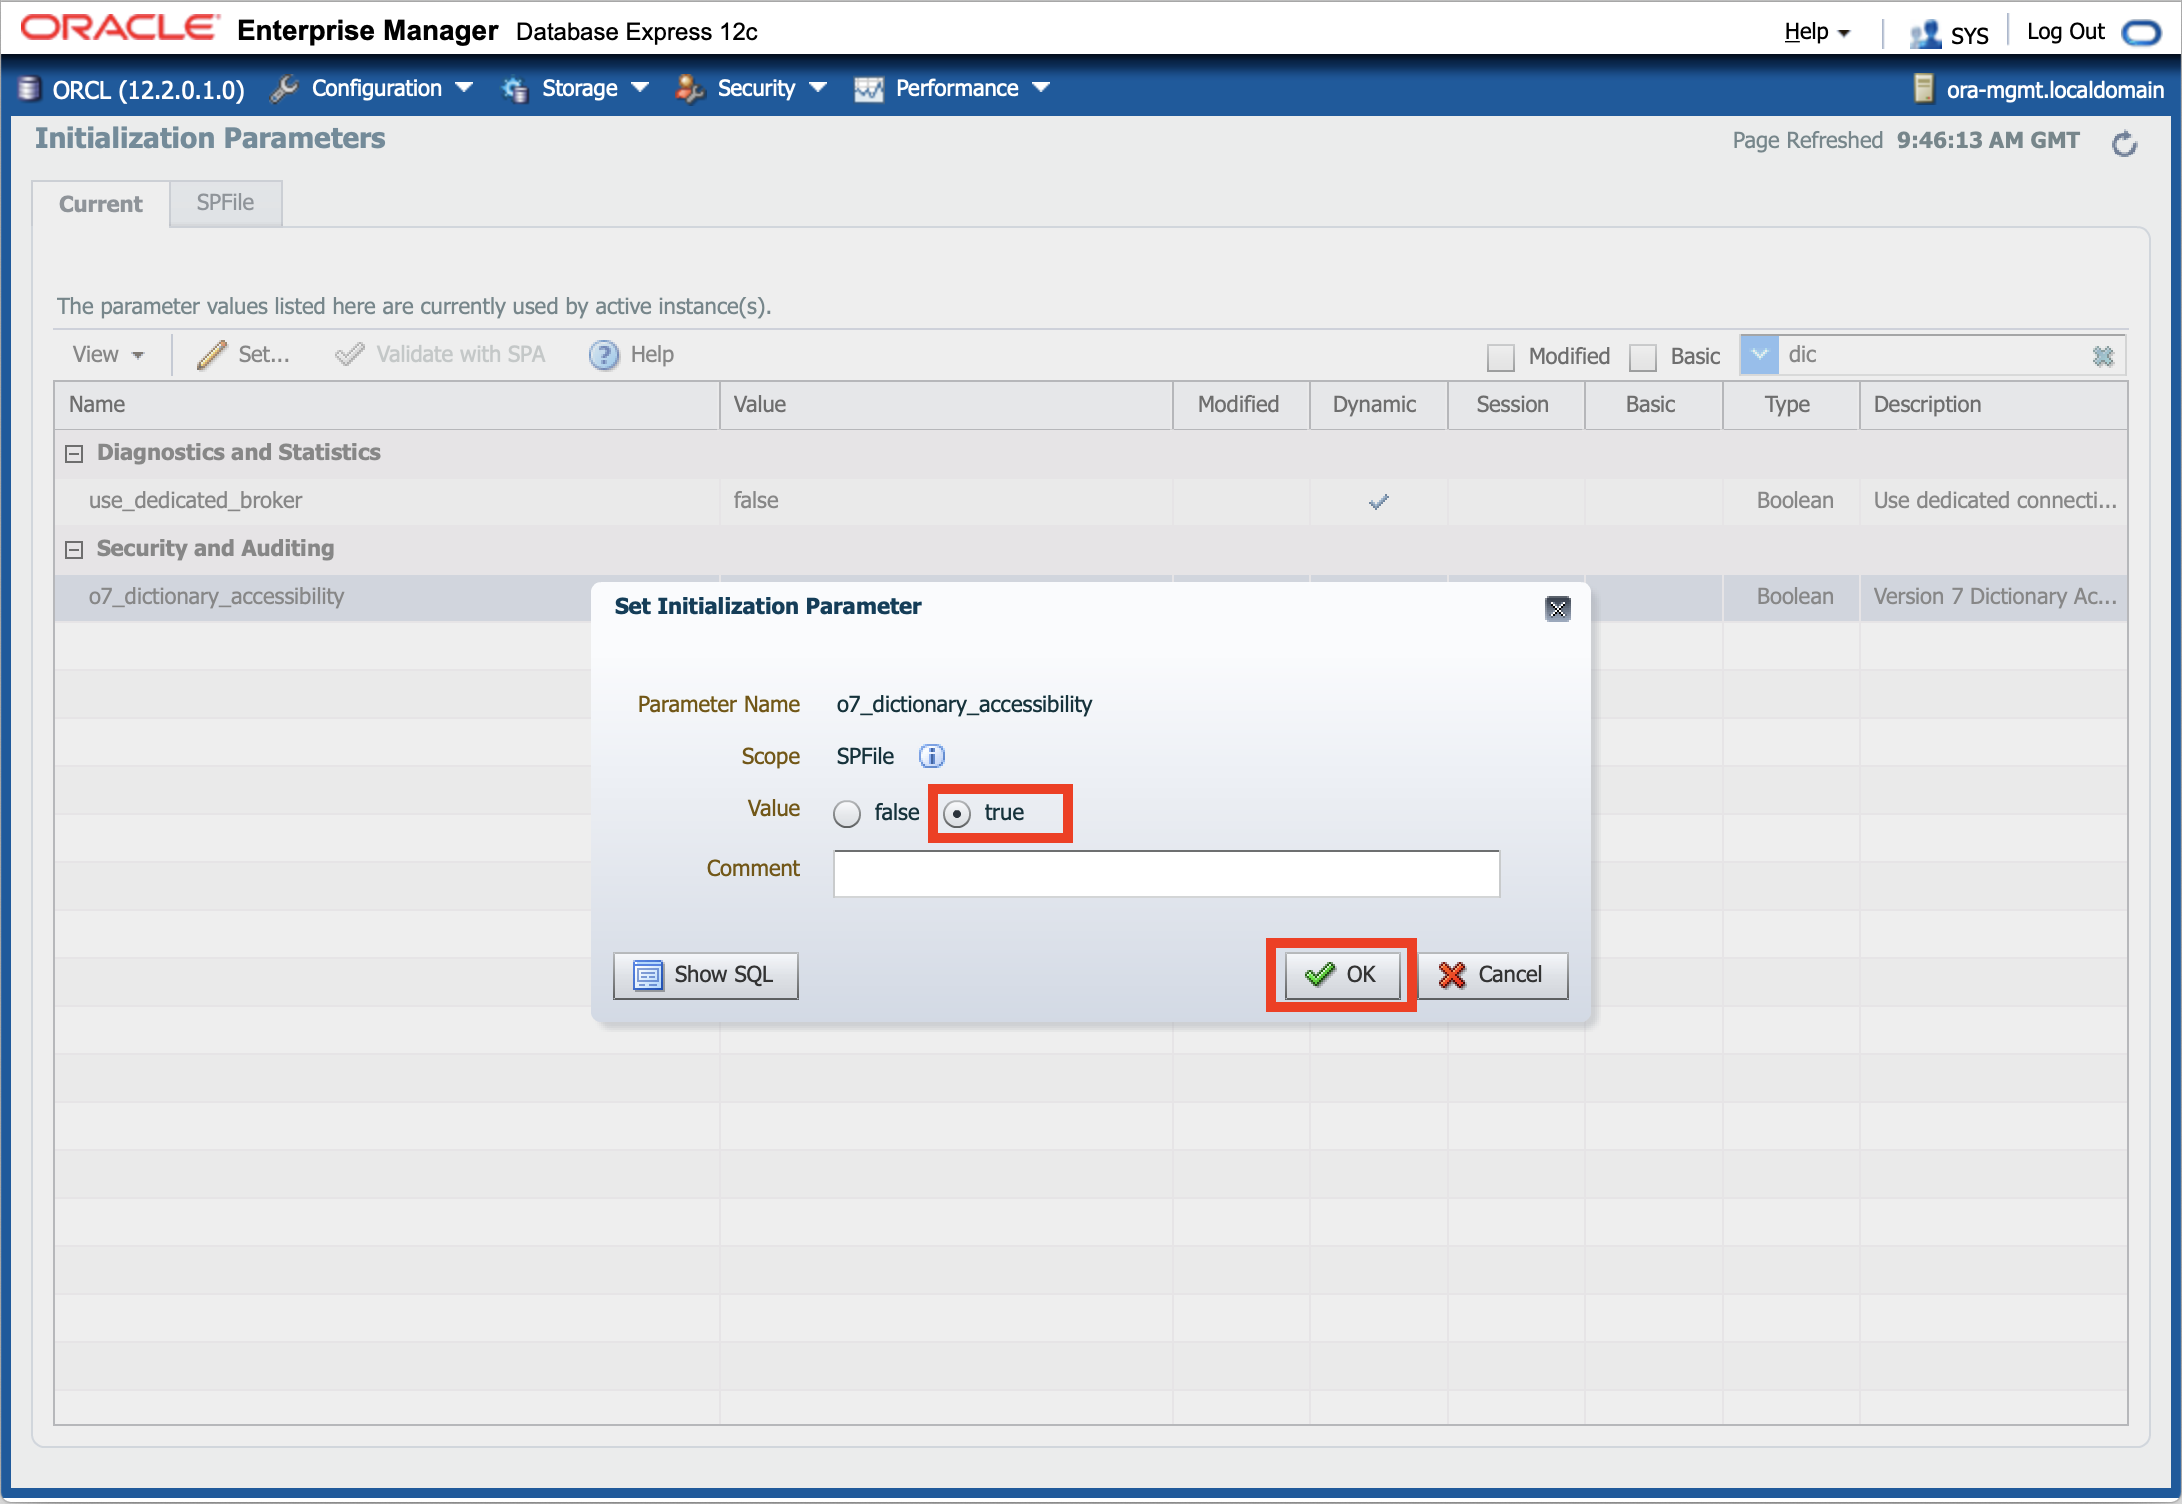The image size is (2182, 1504).
Task: Click the Dynamic column header
Action: (1379, 405)
